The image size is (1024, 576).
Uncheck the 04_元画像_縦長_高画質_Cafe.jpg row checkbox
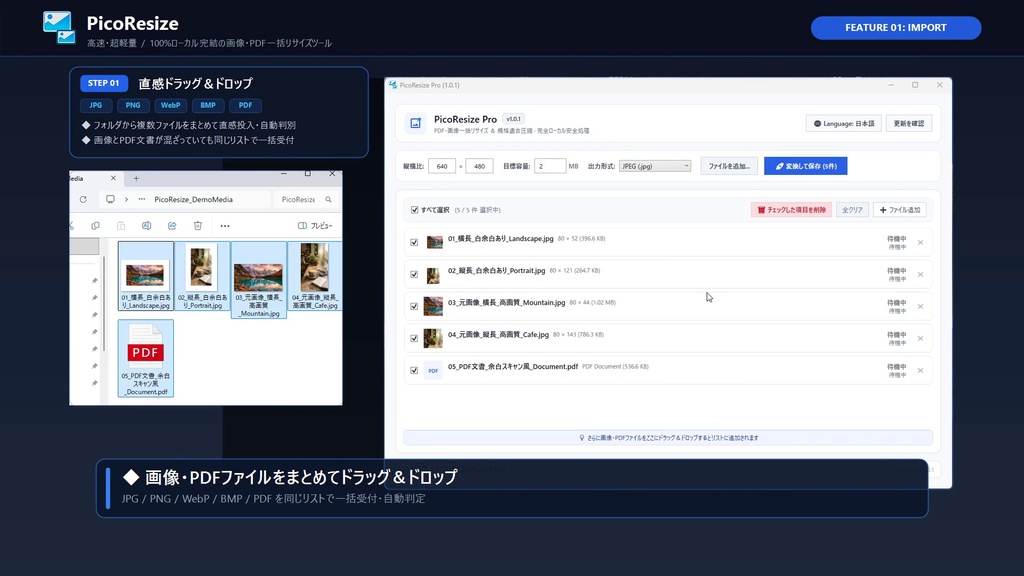pyautogui.click(x=414, y=338)
